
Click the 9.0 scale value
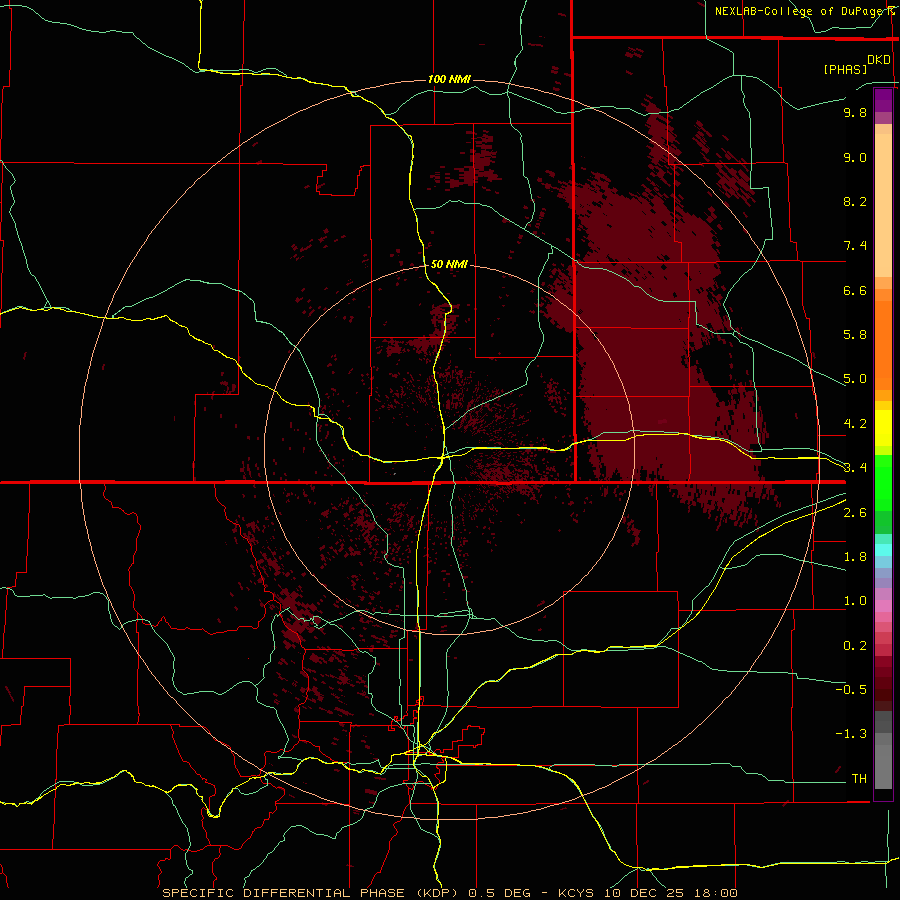[x=855, y=157]
